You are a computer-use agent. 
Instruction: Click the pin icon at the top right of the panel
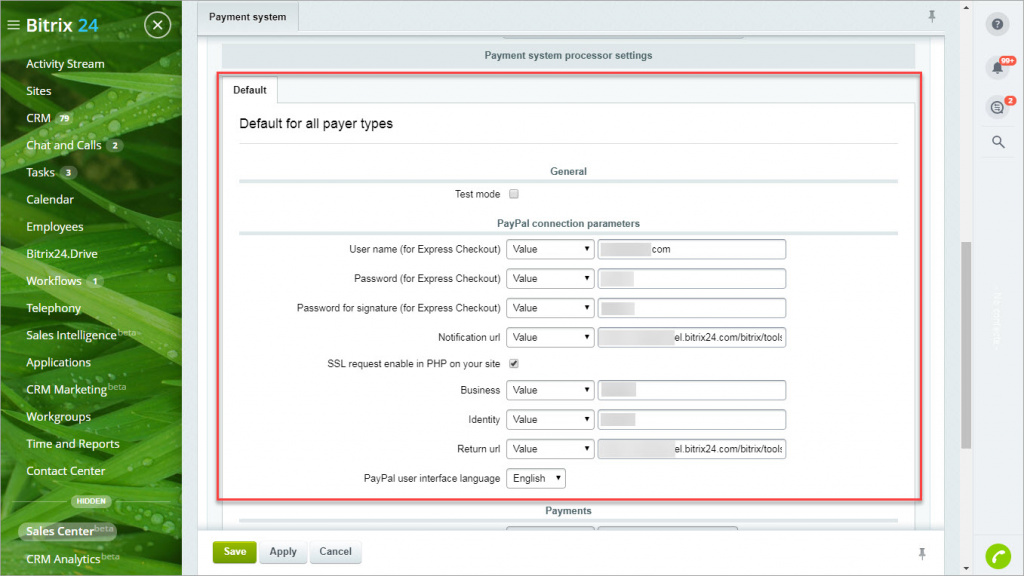[x=932, y=16]
